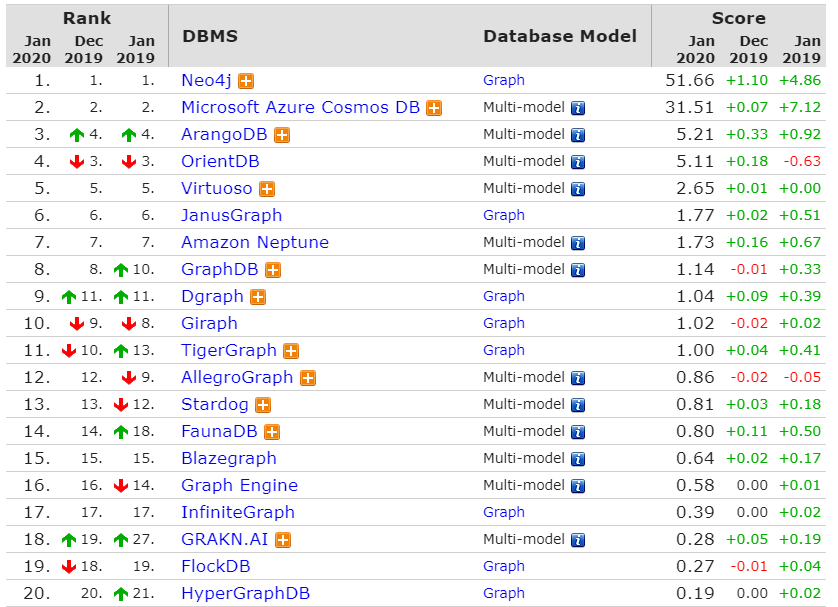Visit the Blazegraph page
This screenshot has height=607, width=838.
pos(229,458)
